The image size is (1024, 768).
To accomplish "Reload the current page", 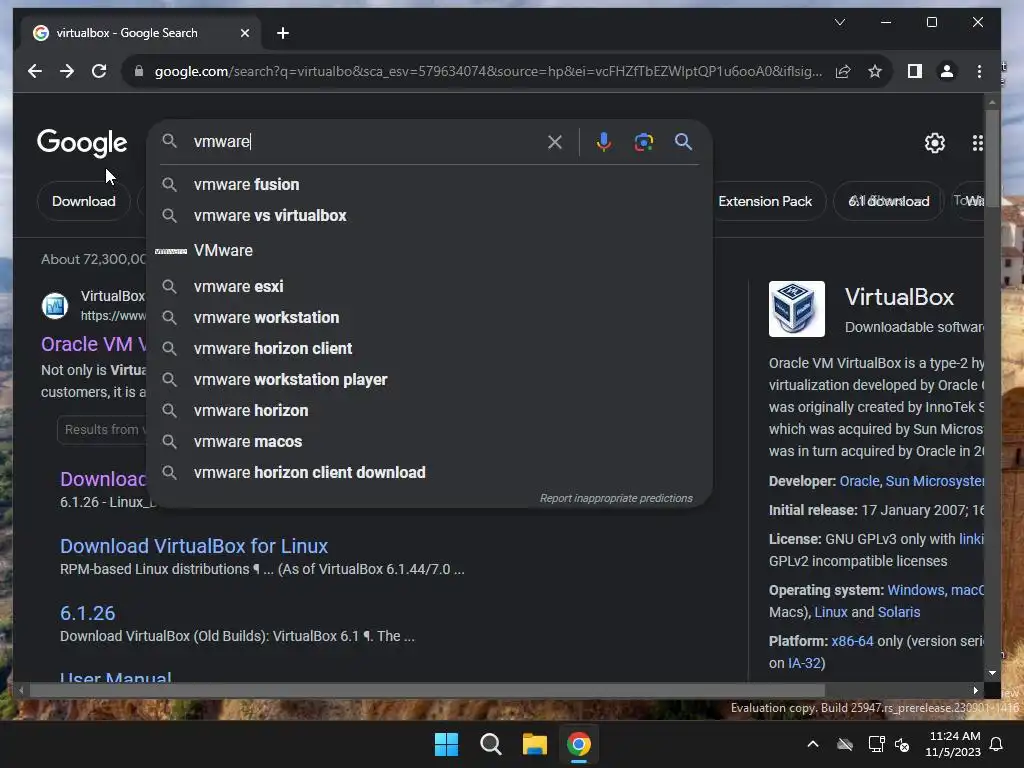I will (99, 71).
